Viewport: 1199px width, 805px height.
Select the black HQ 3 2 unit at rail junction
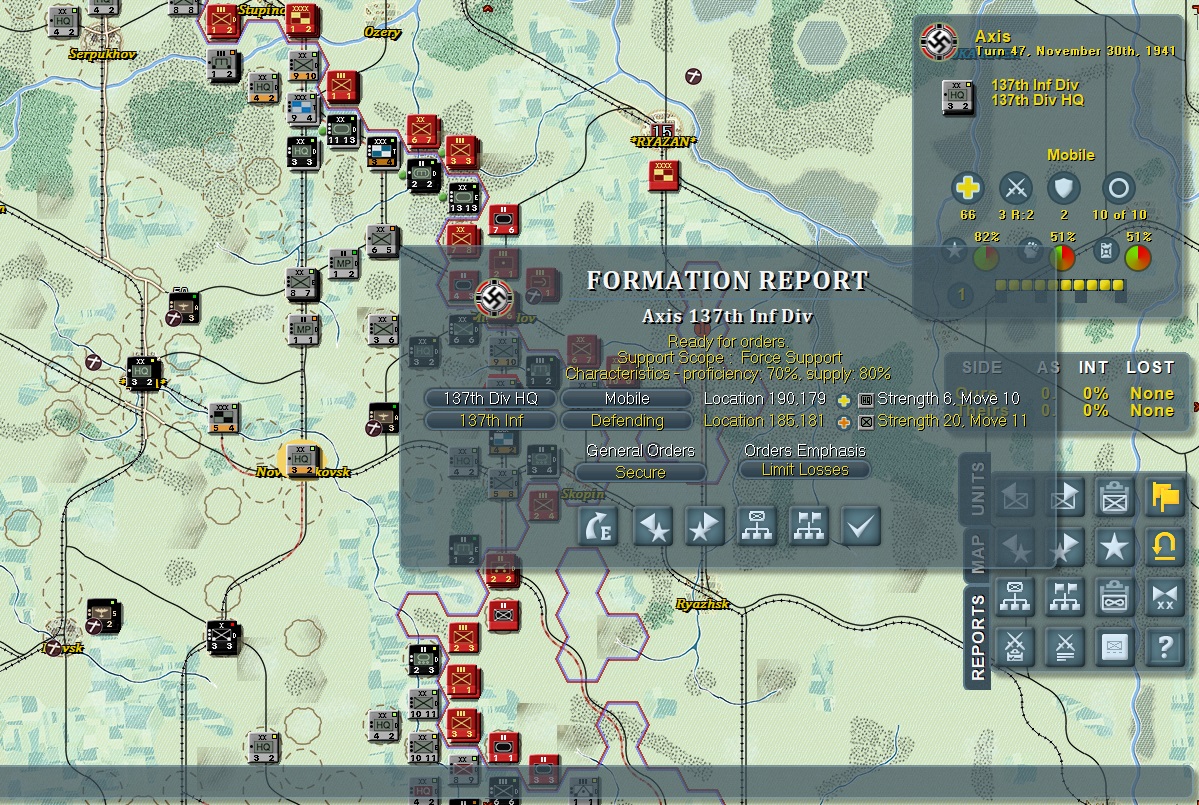point(143,373)
